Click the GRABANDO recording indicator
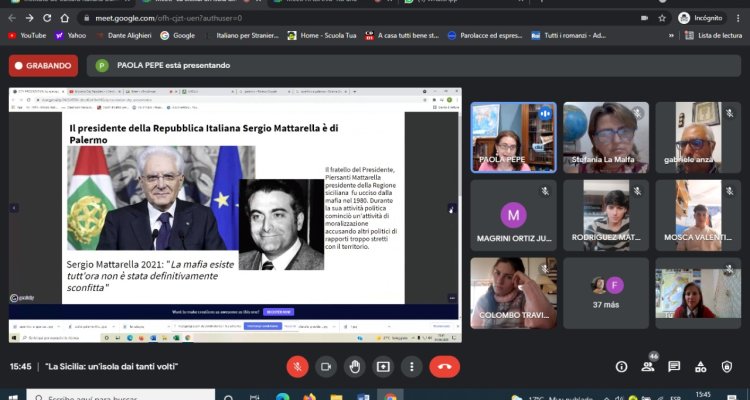Screen dimensions: 750x400 [x=44, y=66]
